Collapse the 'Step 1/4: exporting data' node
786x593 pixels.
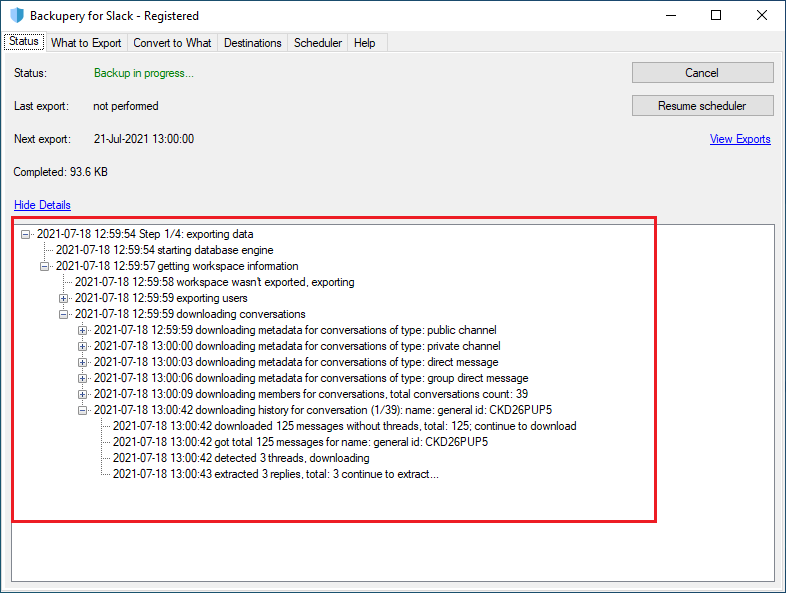(x=26, y=234)
